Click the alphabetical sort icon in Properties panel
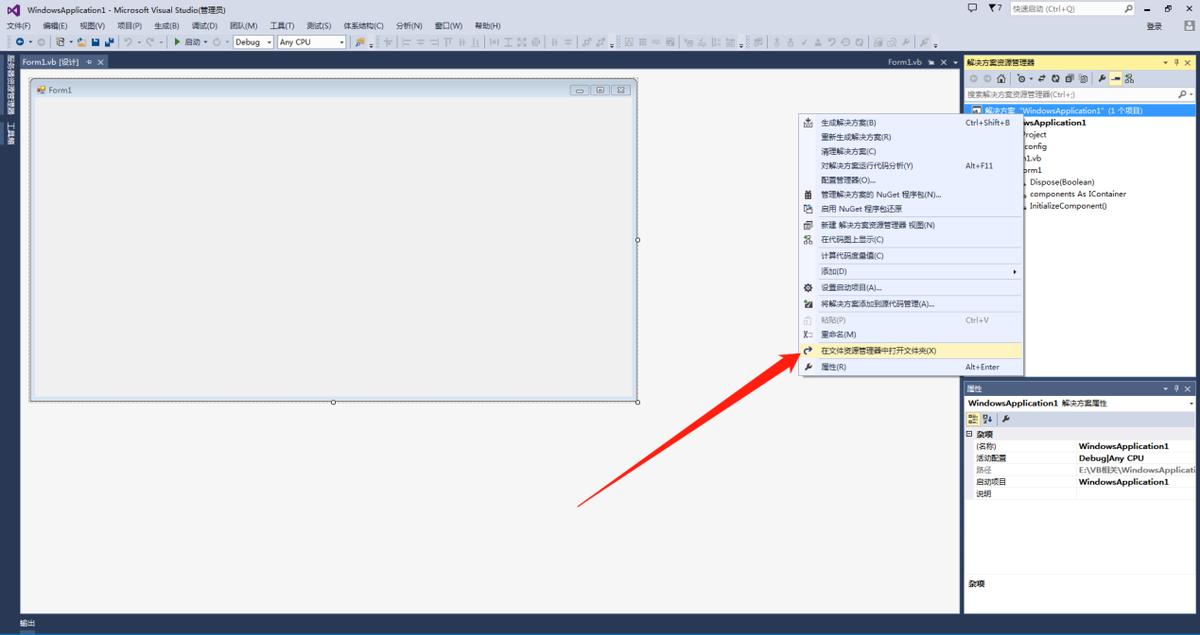 tap(987, 419)
